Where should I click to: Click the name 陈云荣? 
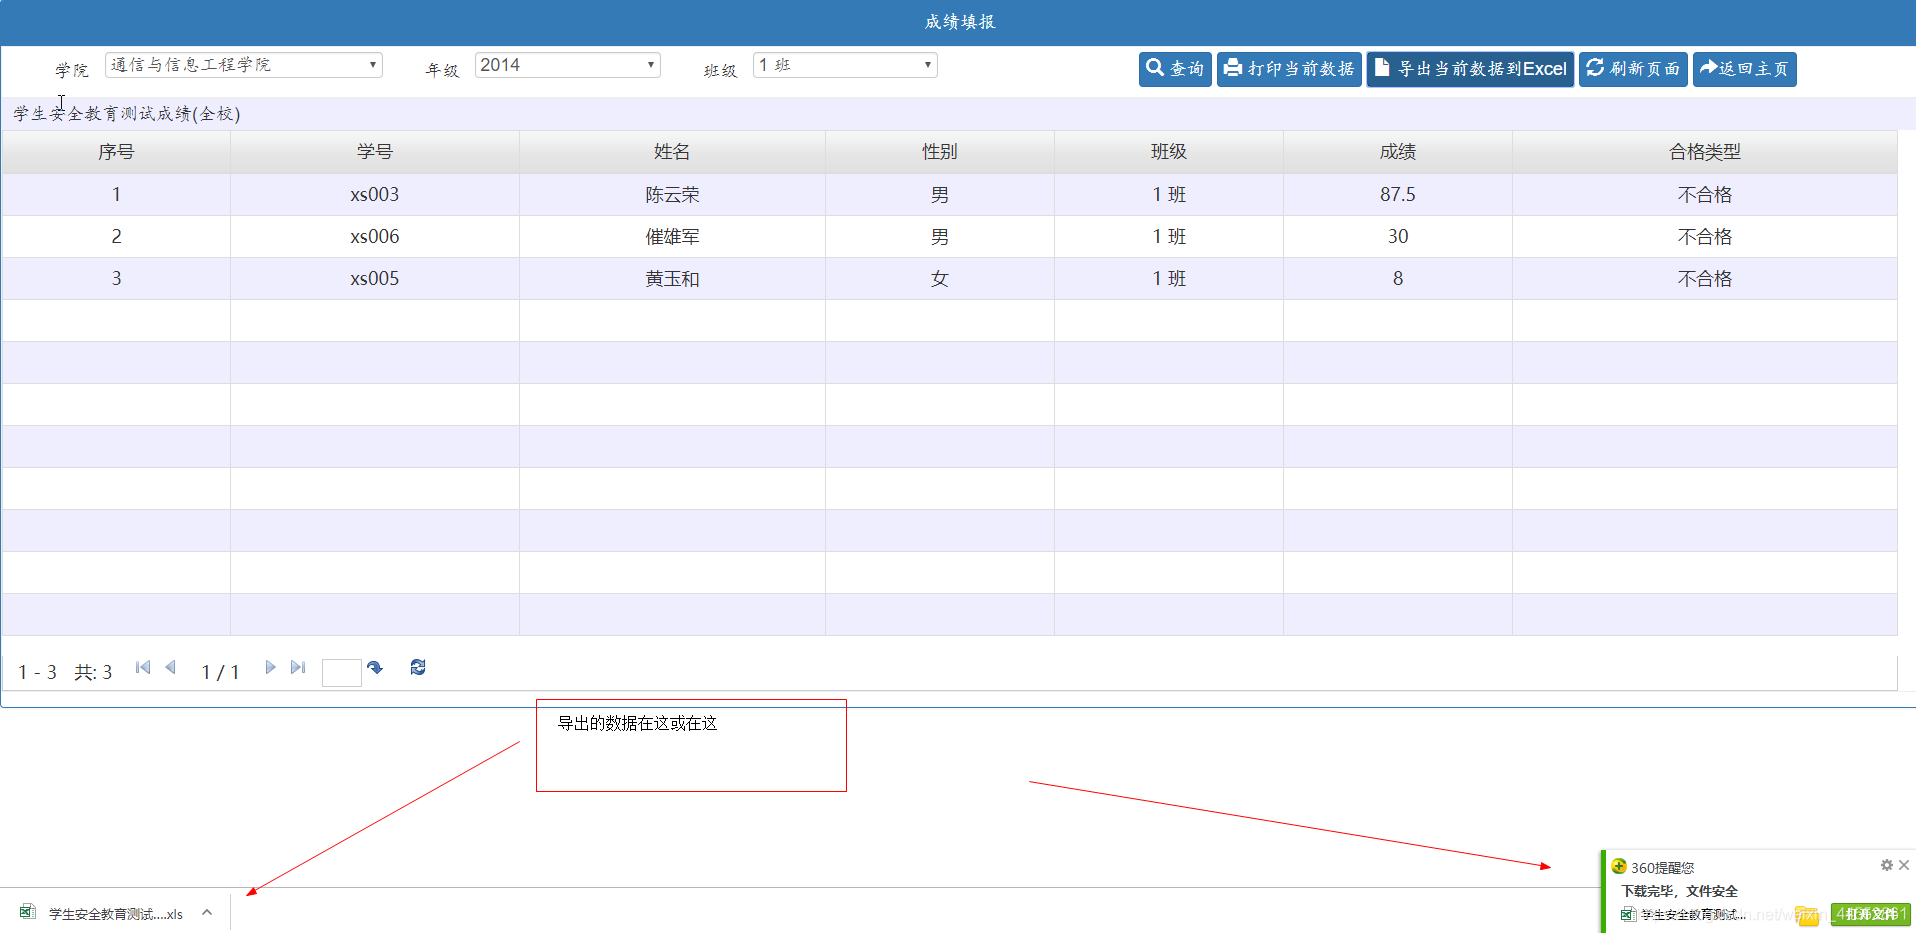[672, 195]
